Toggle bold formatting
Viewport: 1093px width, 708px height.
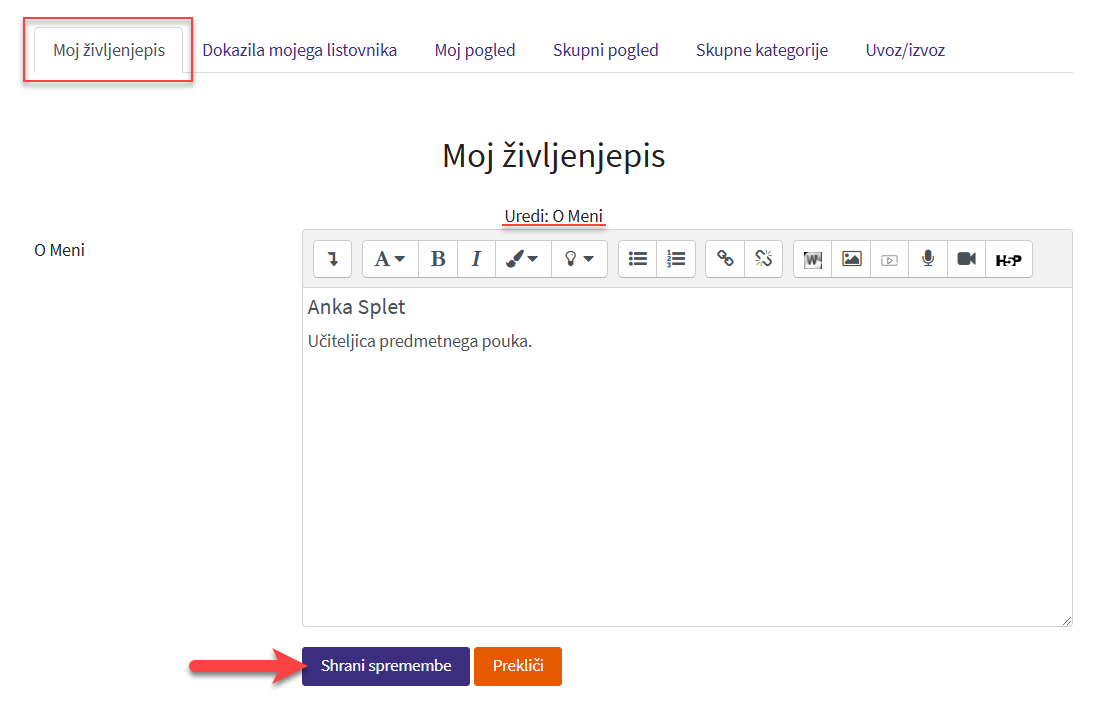[438, 259]
